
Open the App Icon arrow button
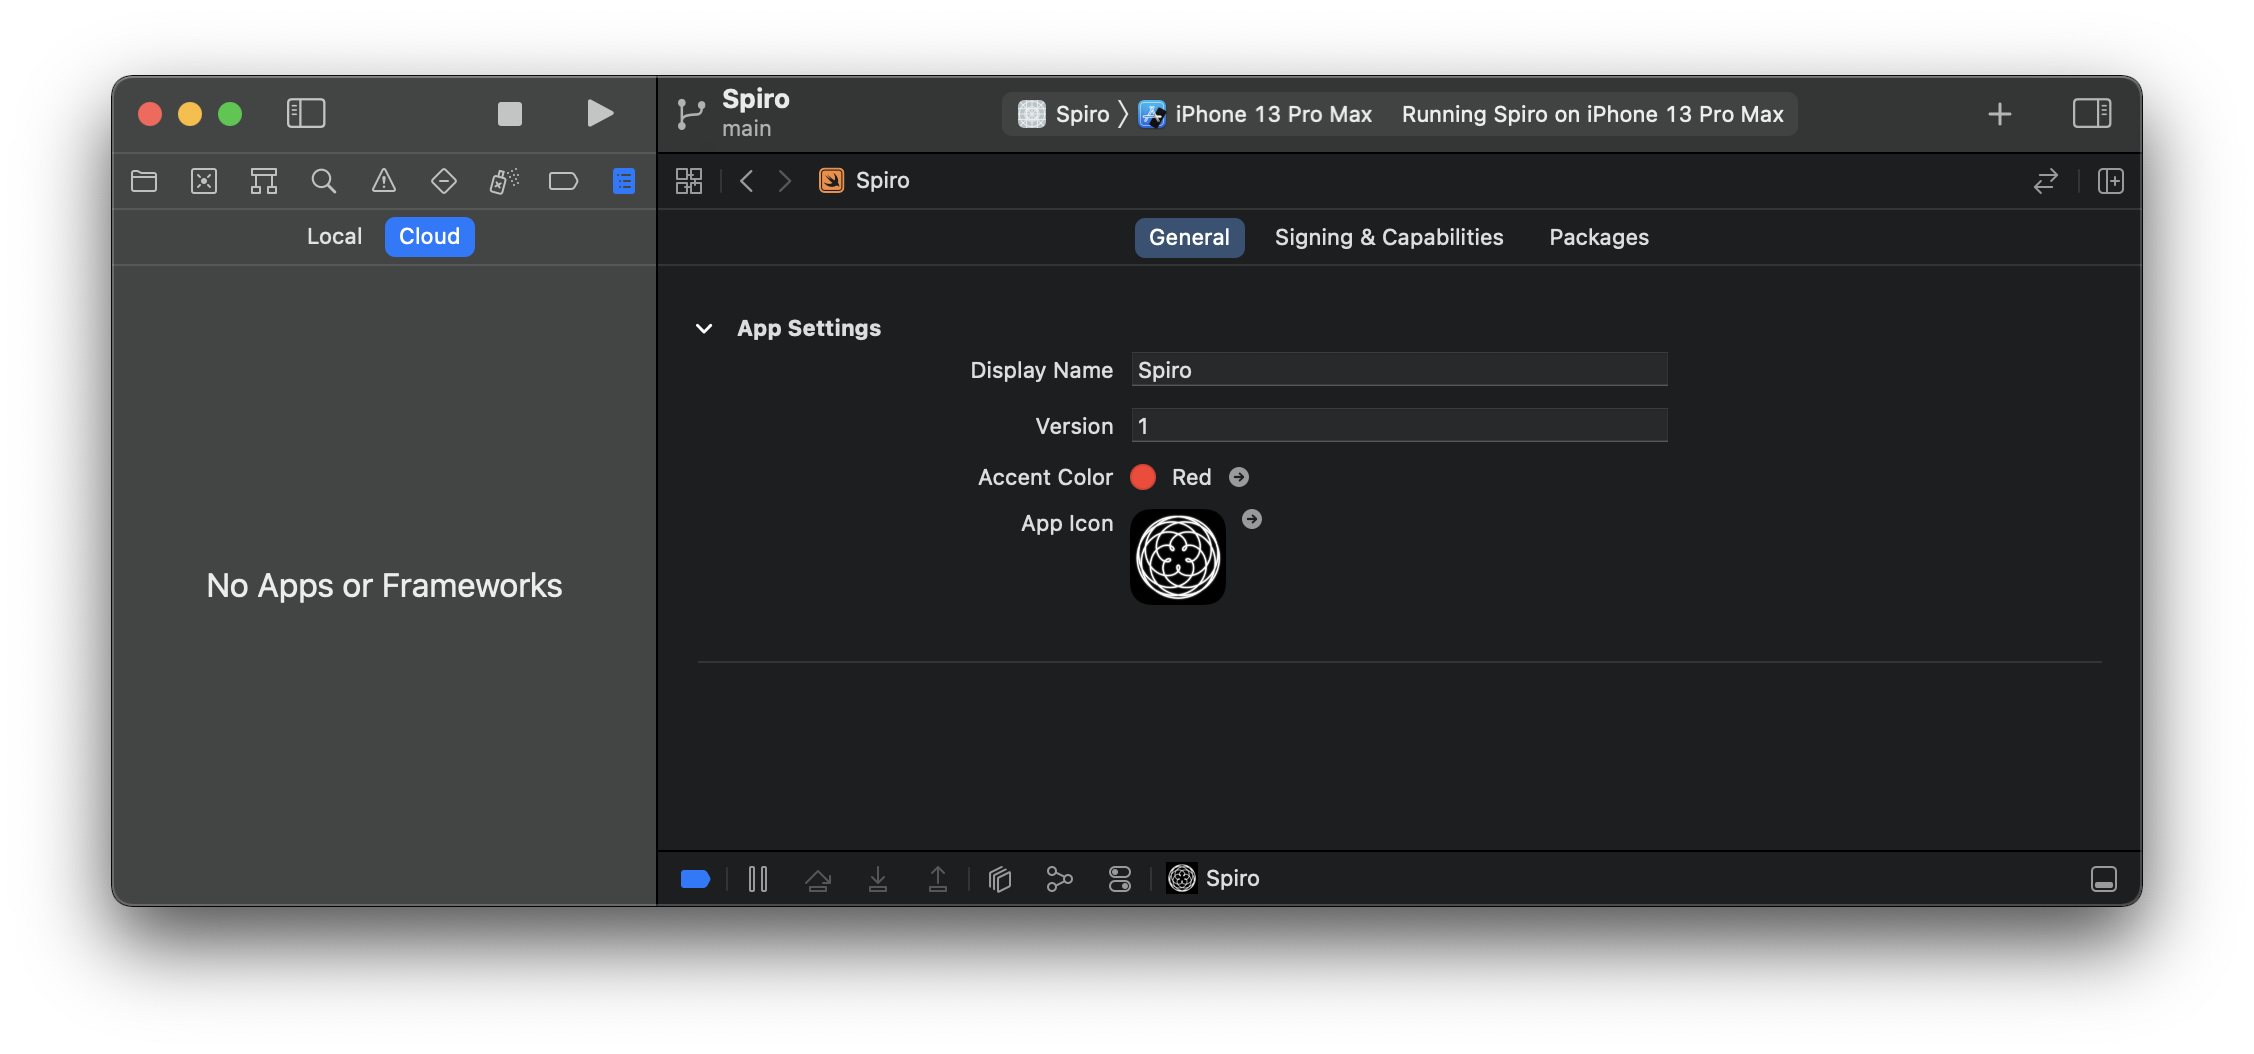pos(1252,520)
